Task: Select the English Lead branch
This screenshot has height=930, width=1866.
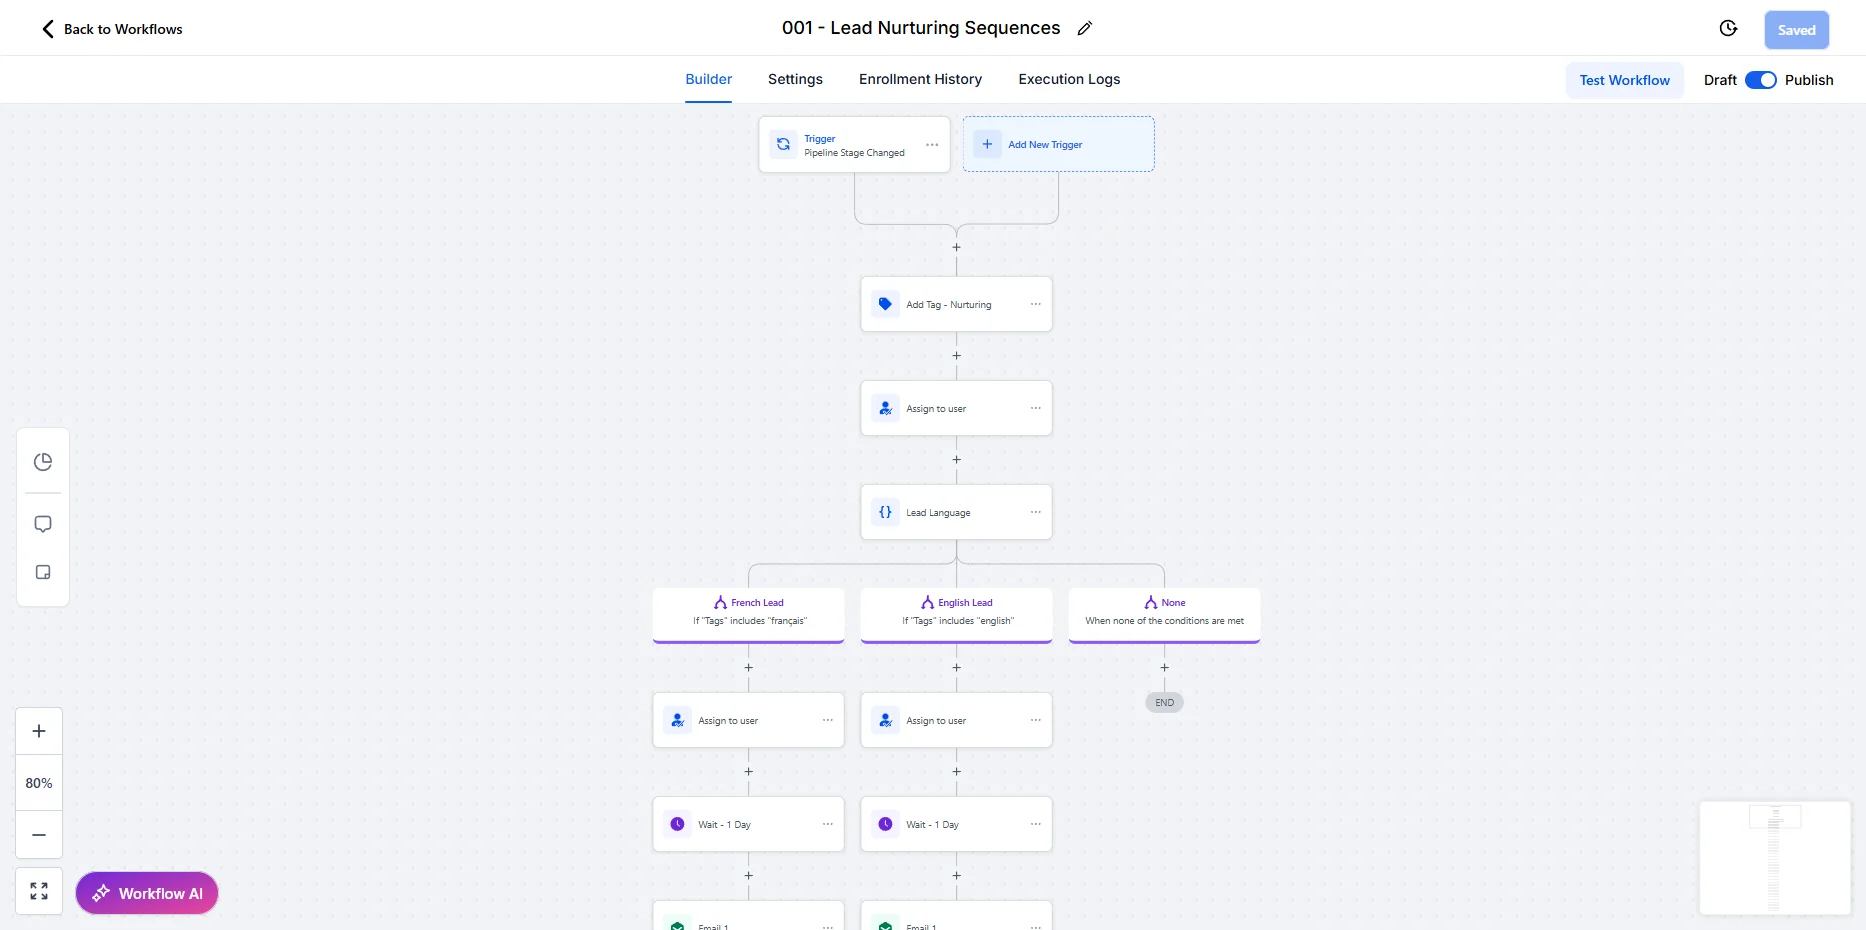Action: tap(956, 614)
